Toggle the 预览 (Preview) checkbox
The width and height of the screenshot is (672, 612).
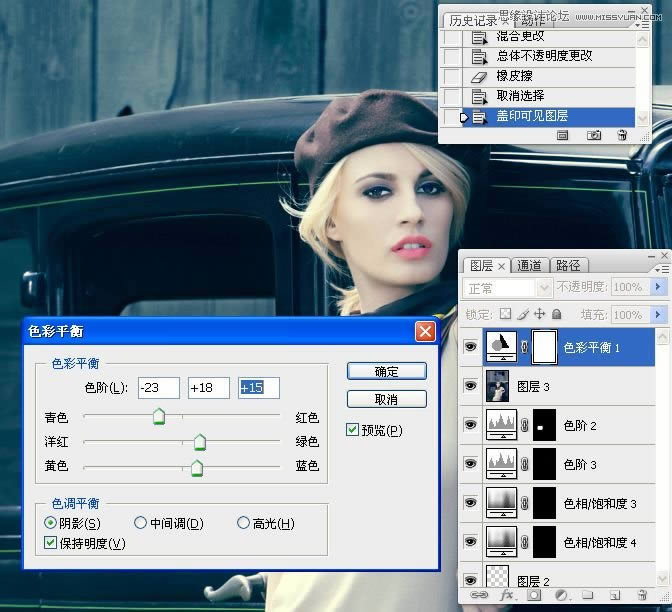tap(352, 431)
